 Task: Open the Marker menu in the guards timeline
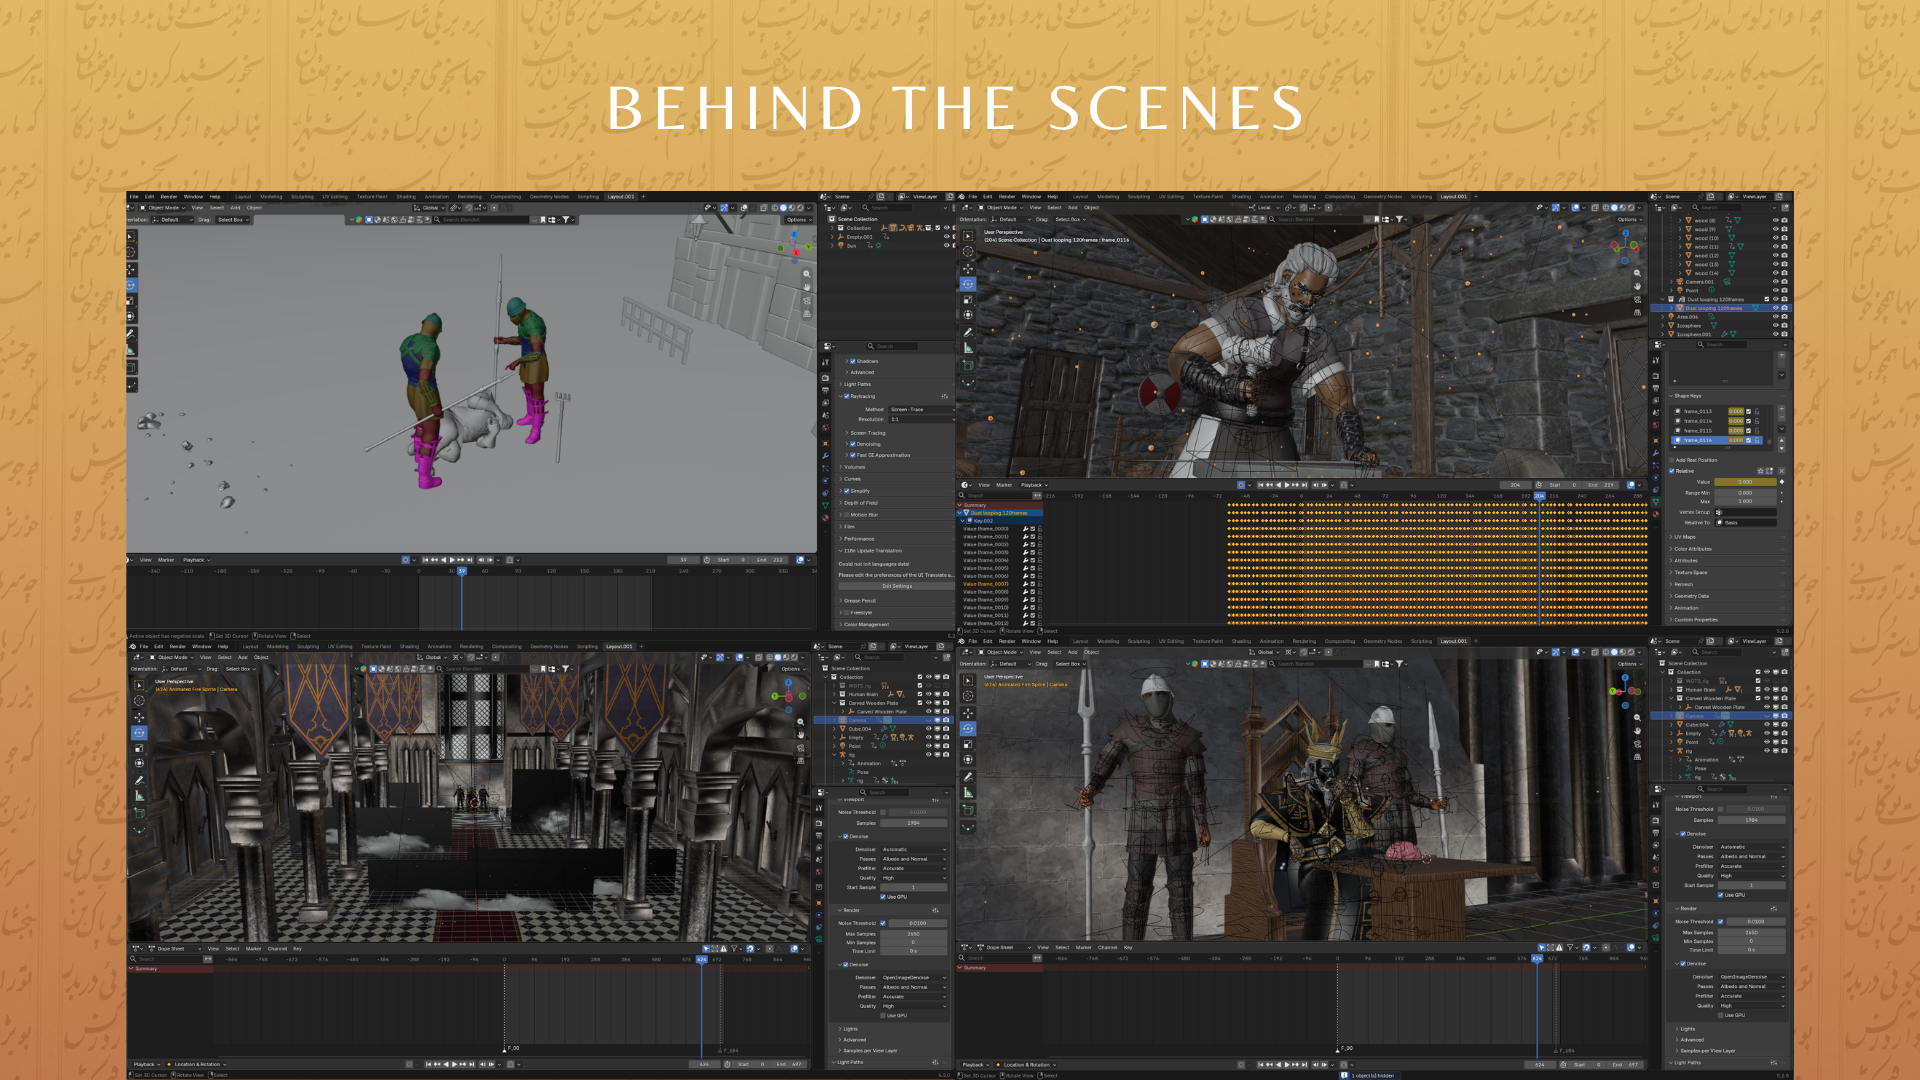(x=166, y=560)
